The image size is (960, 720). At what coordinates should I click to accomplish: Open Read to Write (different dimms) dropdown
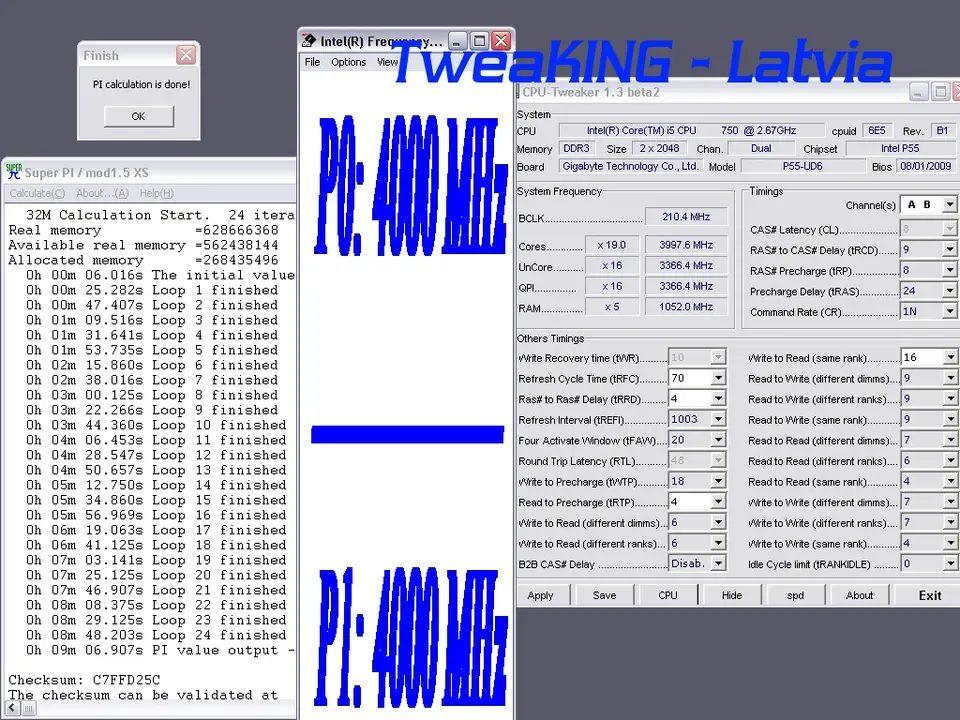[950, 378]
